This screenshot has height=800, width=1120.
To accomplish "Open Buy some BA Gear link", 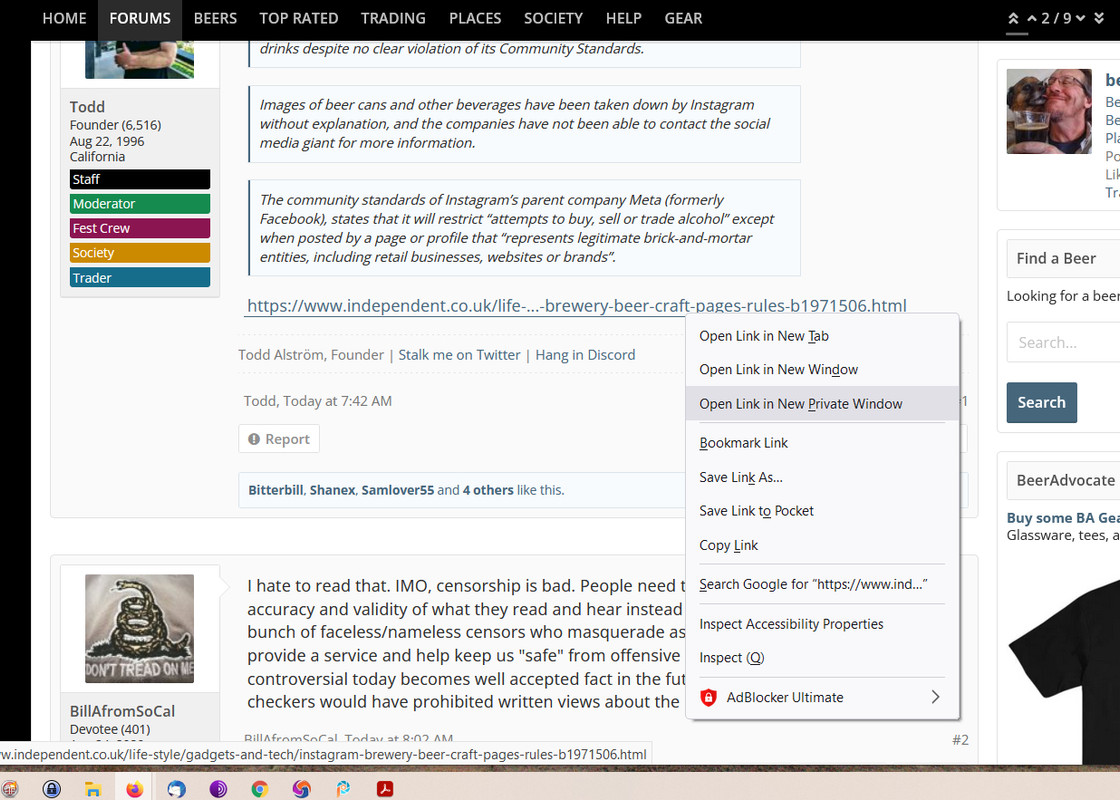I will point(1063,518).
